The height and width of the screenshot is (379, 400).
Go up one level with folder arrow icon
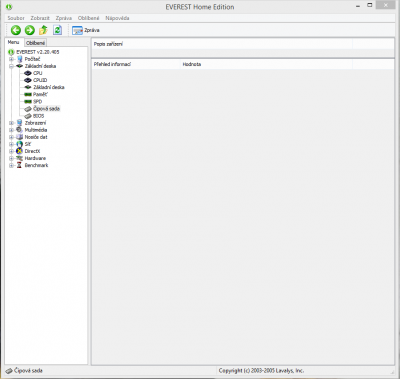tap(43, 30)
